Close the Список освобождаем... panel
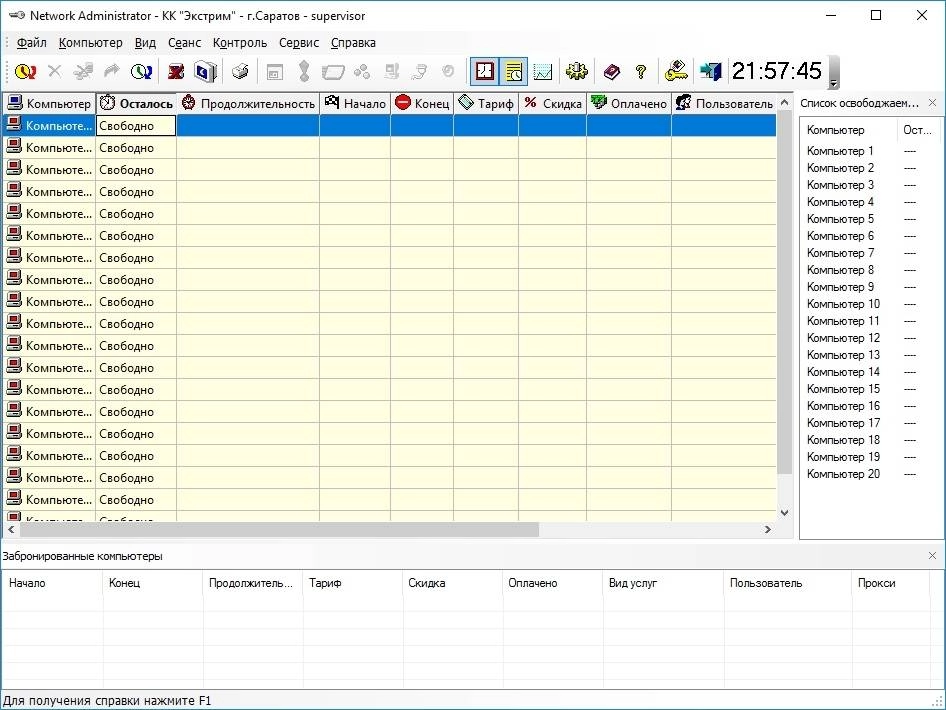The image size is (946, 710). click(x=932, y=103)
